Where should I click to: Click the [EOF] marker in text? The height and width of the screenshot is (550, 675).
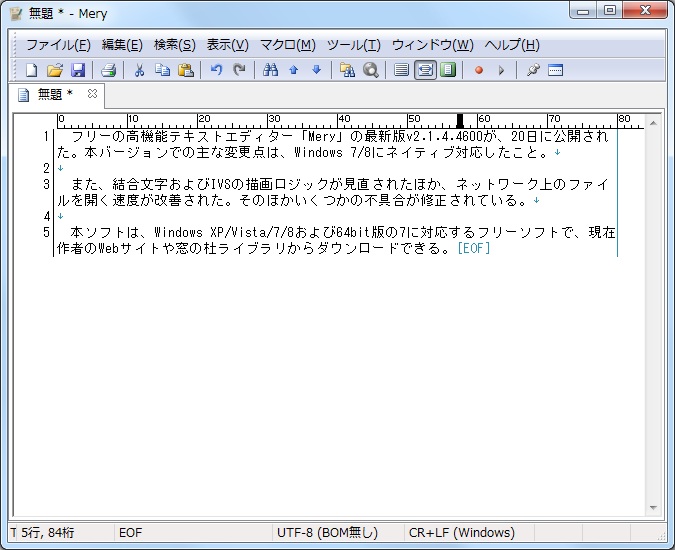coord(474,248)
